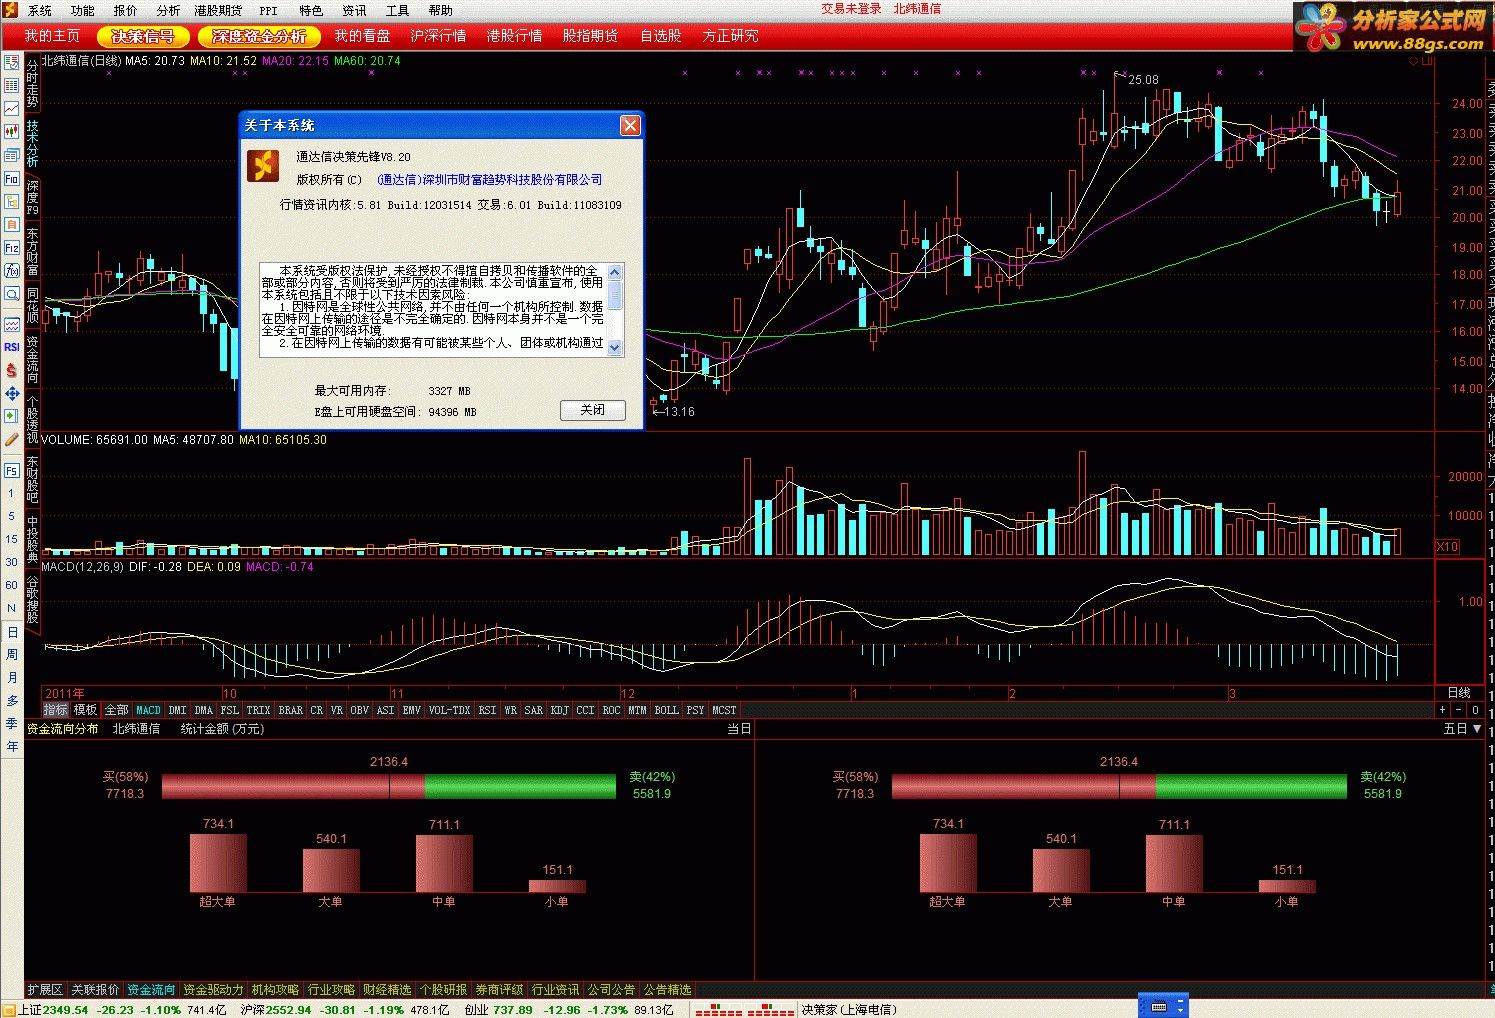Click the 决策信号 toolbar button
This screenshot has width=1495, height=1018.
143,36
